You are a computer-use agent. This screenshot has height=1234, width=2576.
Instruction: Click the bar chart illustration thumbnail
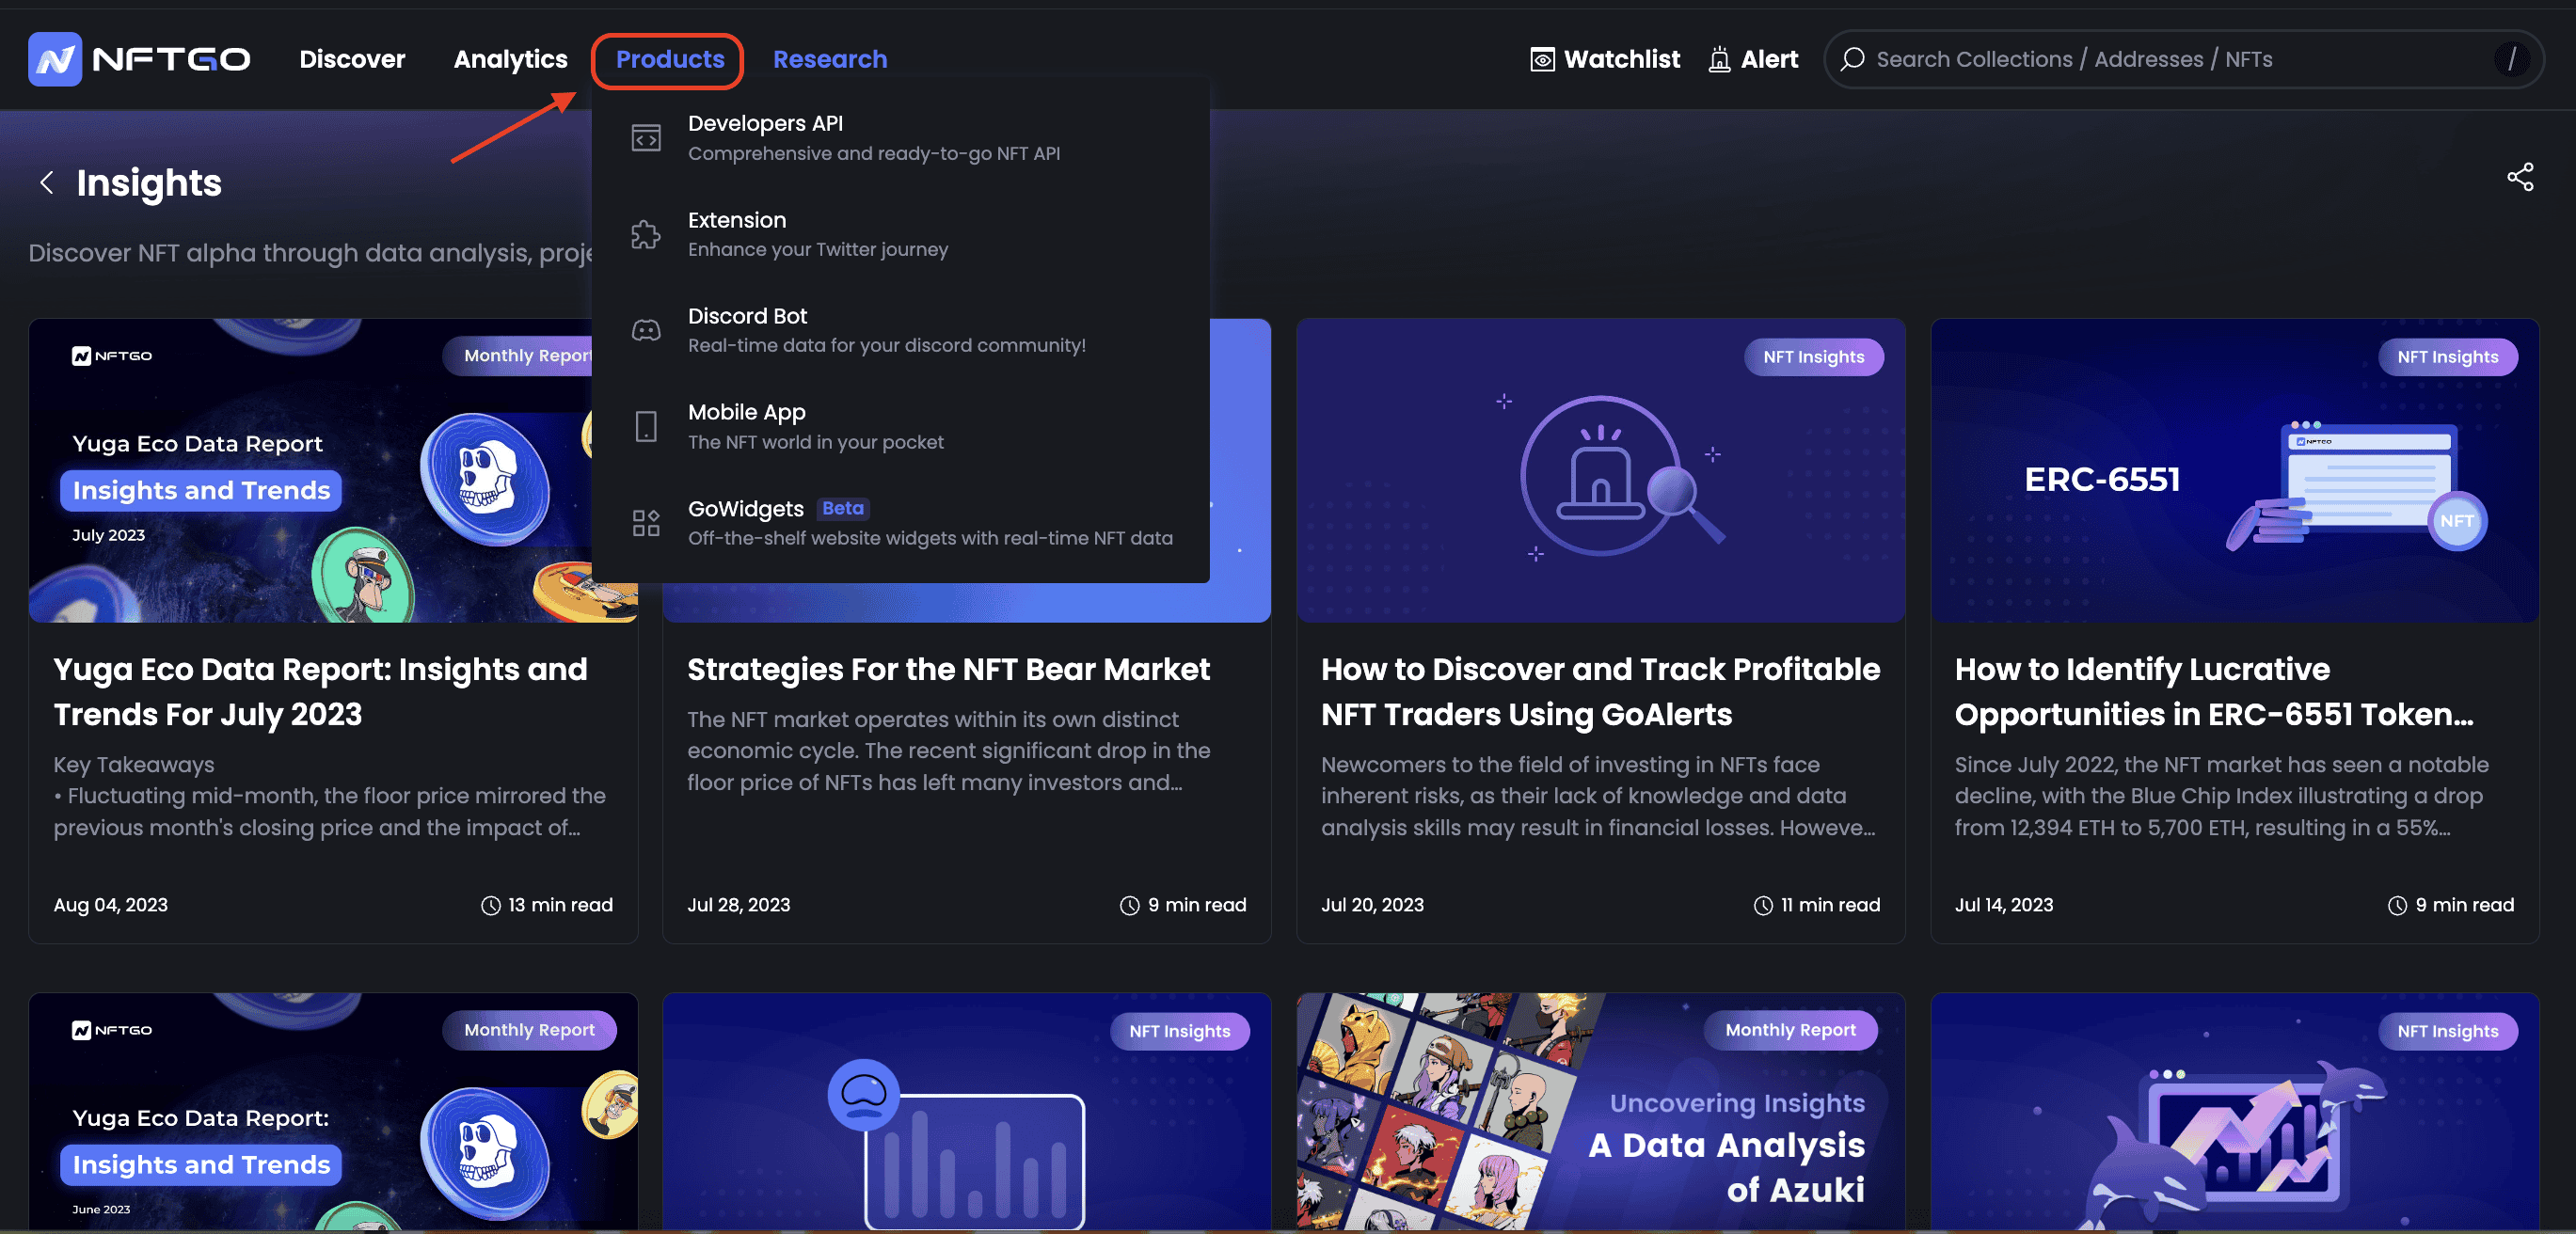click(966, 1111)
